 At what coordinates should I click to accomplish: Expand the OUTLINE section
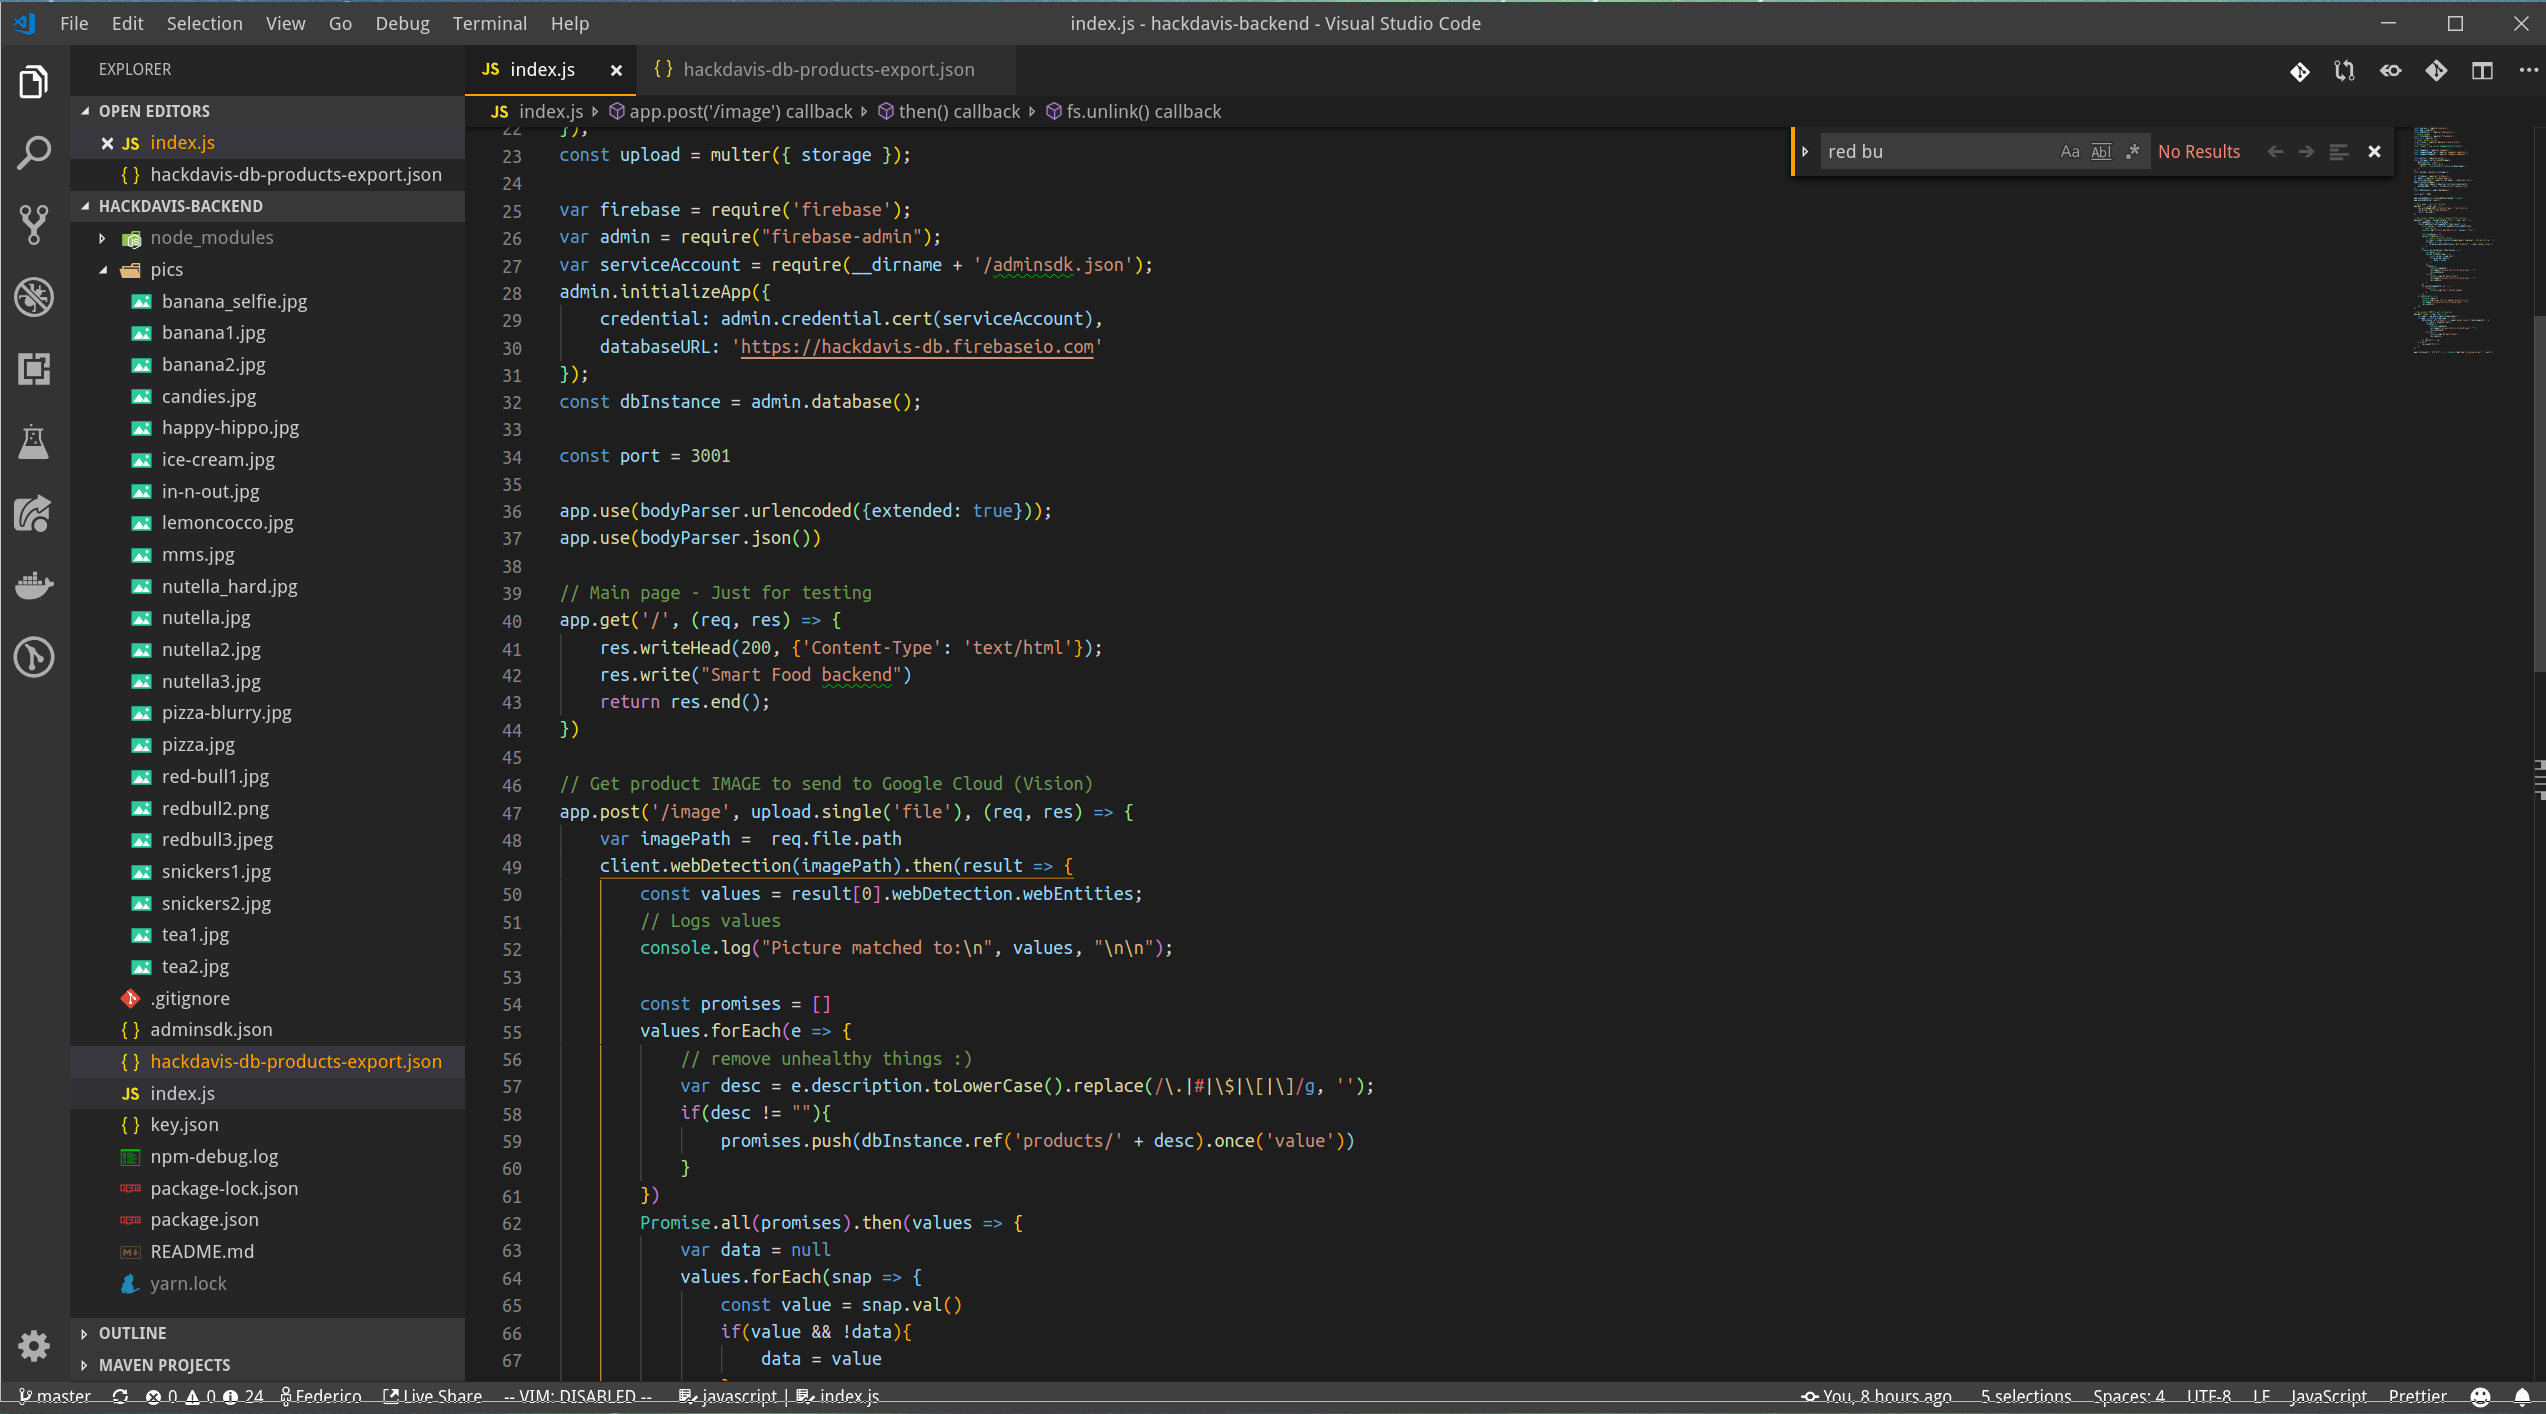pyautogui.click(x=132, y=1333)
